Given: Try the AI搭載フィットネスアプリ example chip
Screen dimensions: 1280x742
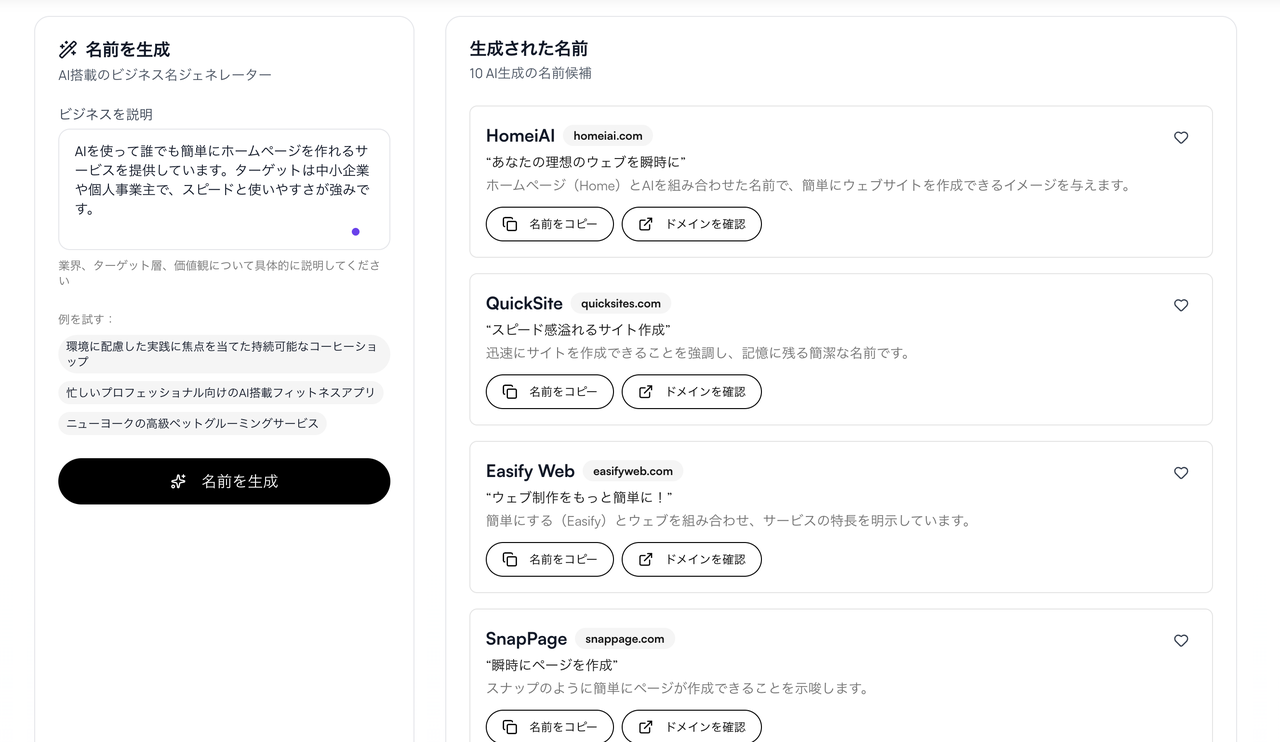Looking at the screenshot, I should (221, 393).
